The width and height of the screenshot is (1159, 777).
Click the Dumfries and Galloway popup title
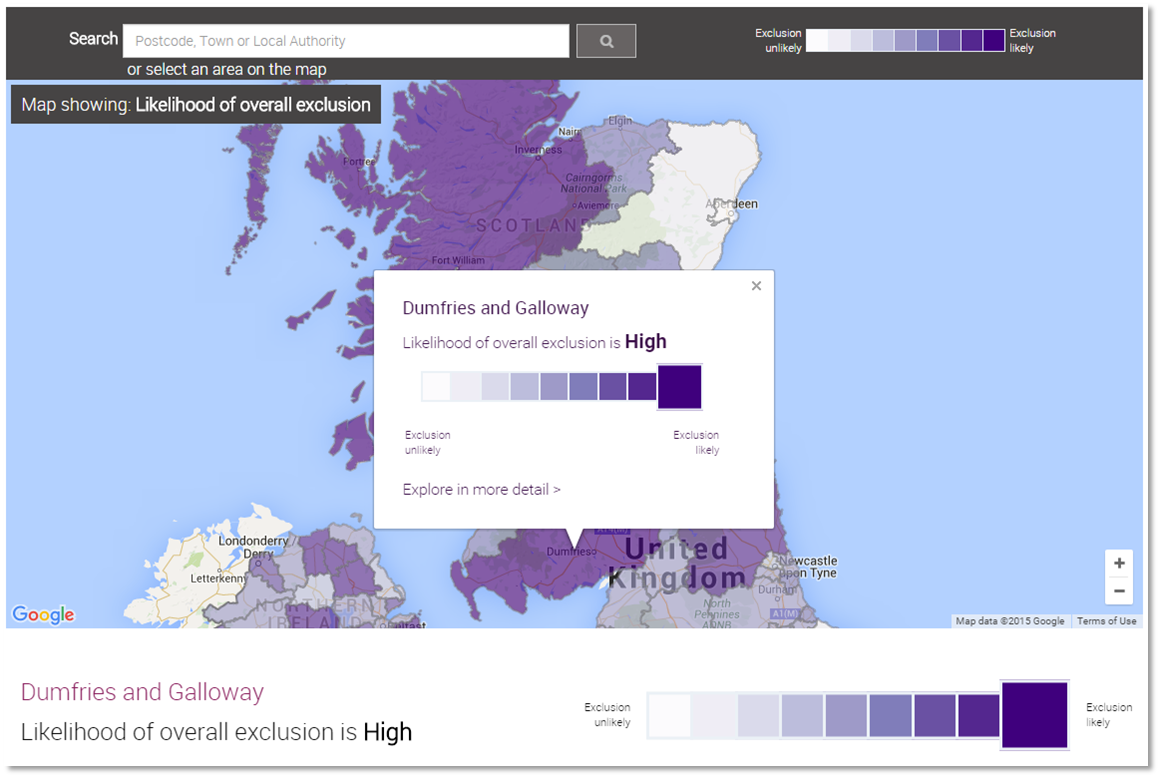(495, 308)
